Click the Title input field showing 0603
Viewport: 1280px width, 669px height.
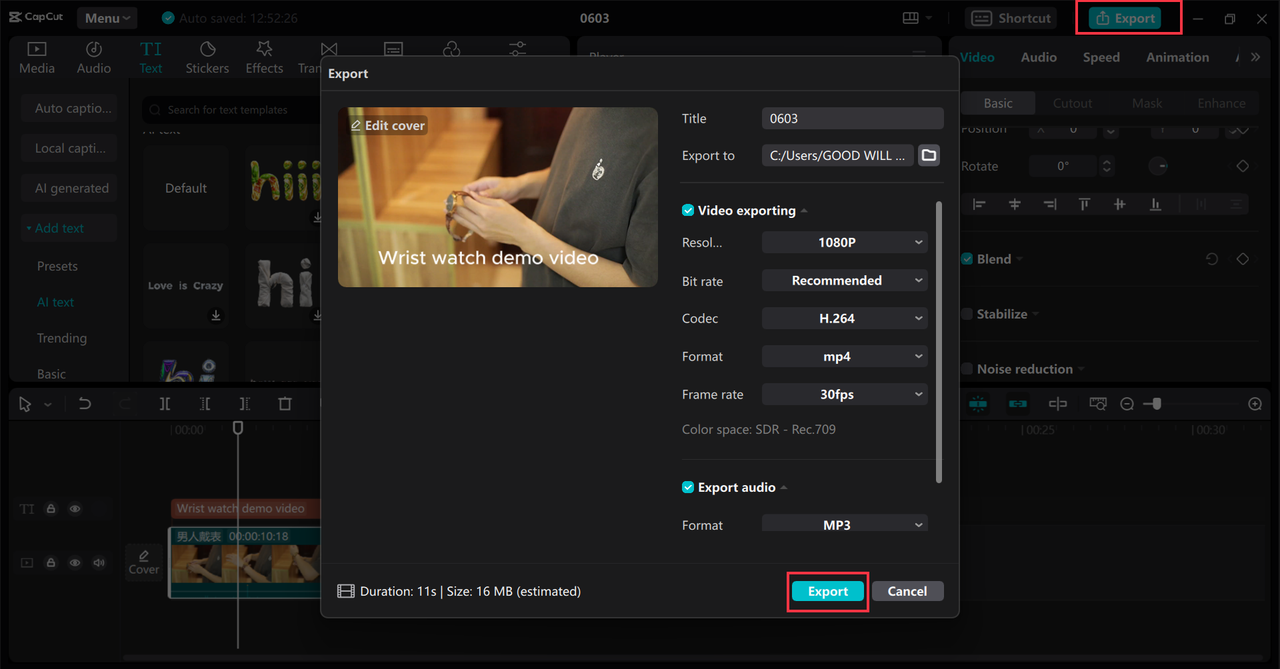point(852,118)
